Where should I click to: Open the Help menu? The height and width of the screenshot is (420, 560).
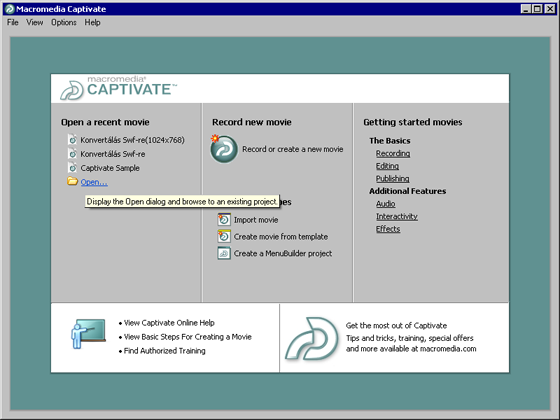pos(92,22)
